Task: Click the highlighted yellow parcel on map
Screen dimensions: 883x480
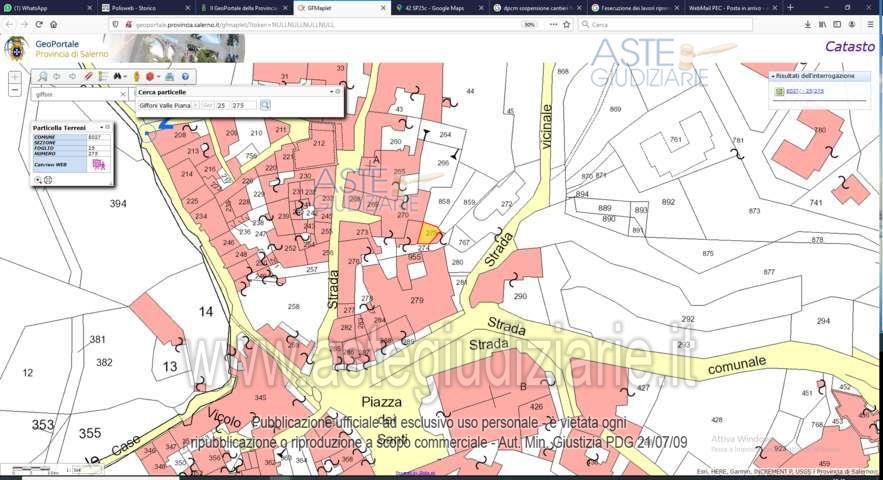Action: (428, 231)
